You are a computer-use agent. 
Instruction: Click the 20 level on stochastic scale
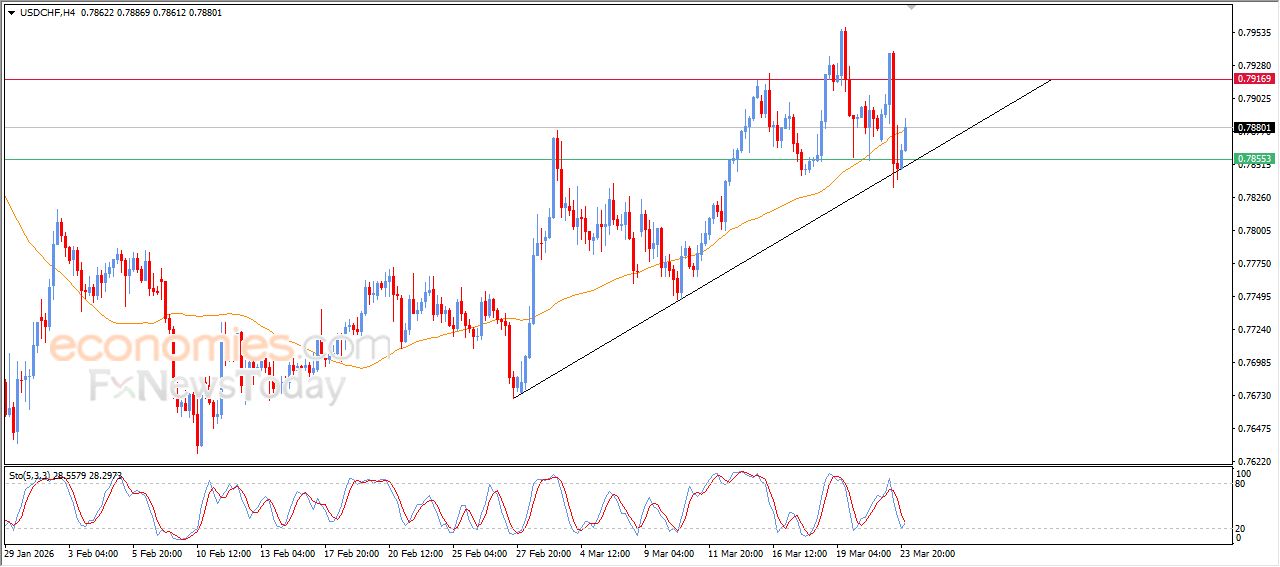pos(1242,527)
